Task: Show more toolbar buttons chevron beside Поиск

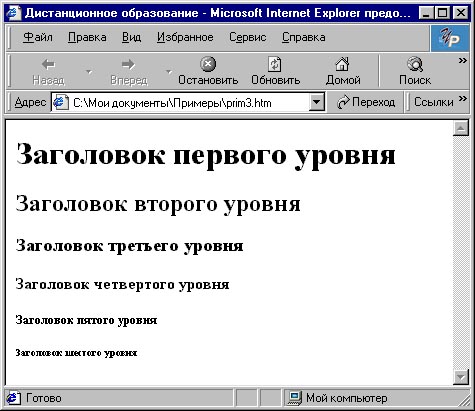Action: click(x=463, y=61)
